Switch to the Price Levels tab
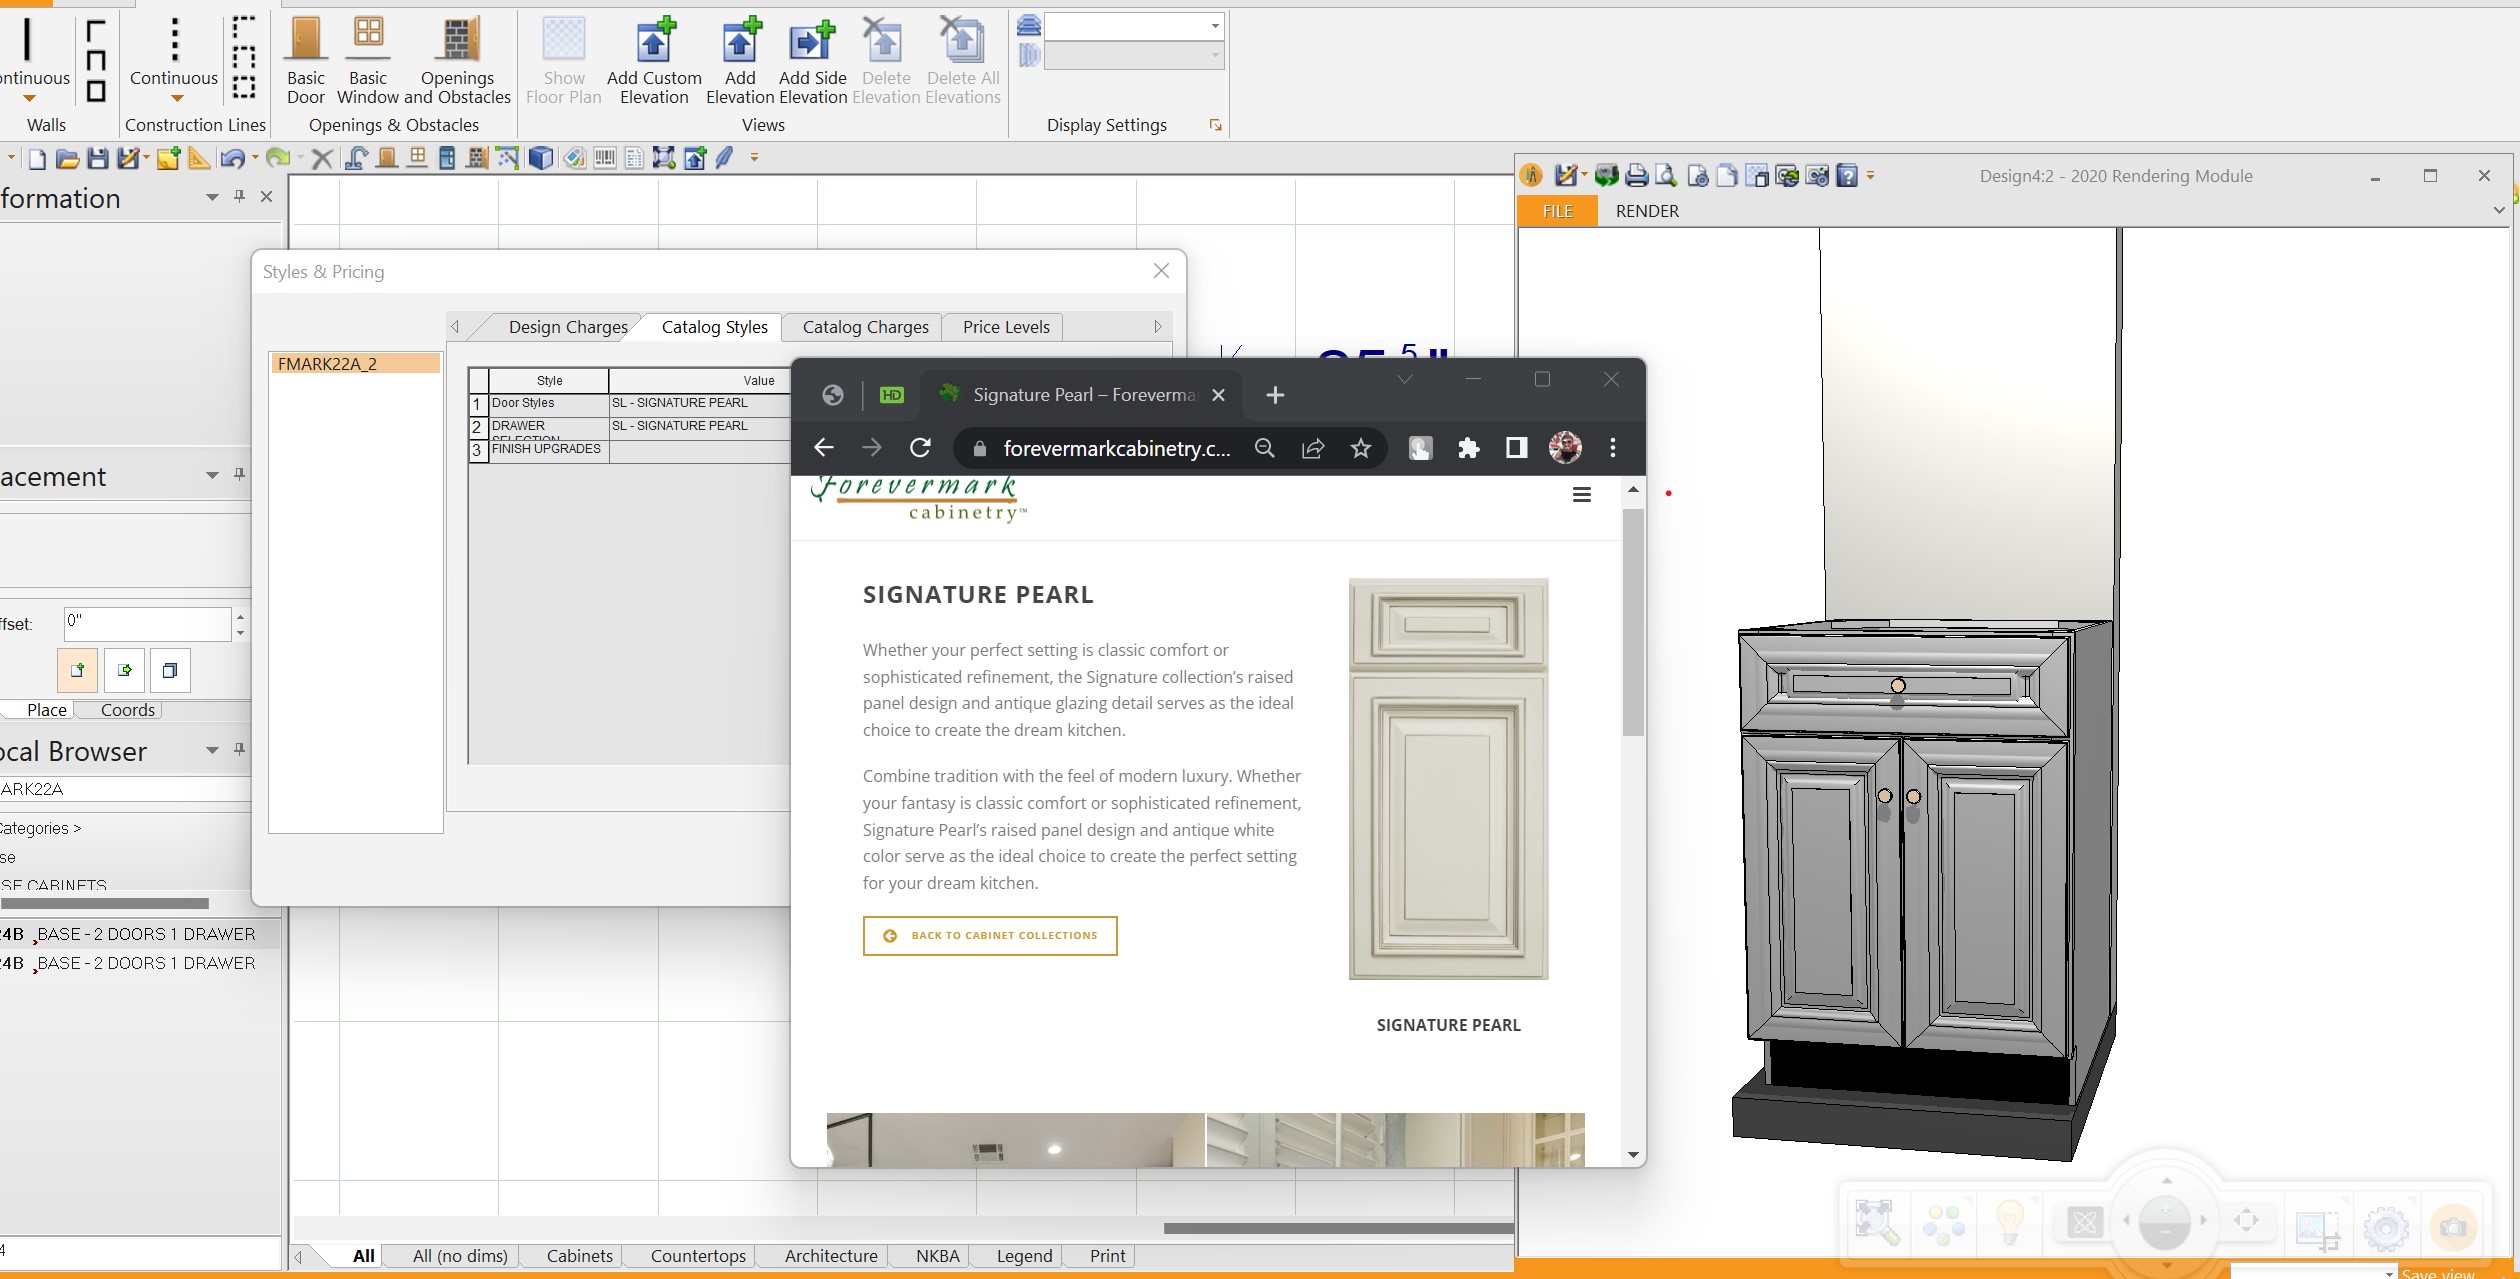This screenshot has height=1279, width=2520. tap(1006, 327)
